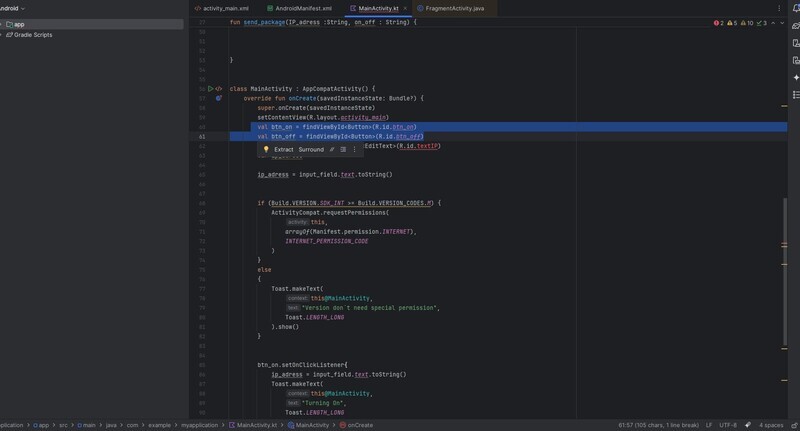This screenshot has height=431, width=800.
Task: Open the Android project view dropdown
Action: pyautogui.click(x=12, y=8)
